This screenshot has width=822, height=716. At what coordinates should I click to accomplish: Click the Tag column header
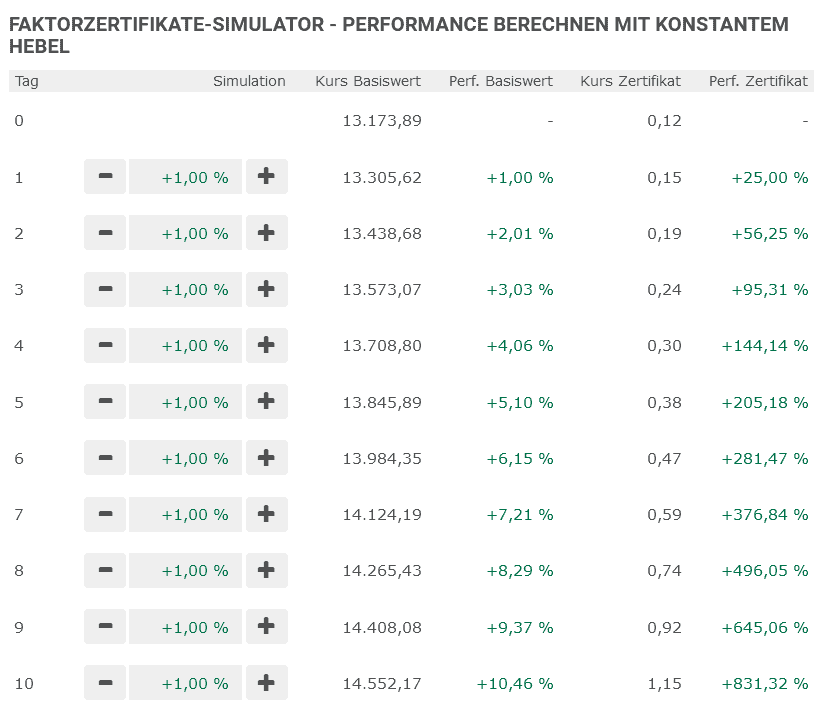26,81
